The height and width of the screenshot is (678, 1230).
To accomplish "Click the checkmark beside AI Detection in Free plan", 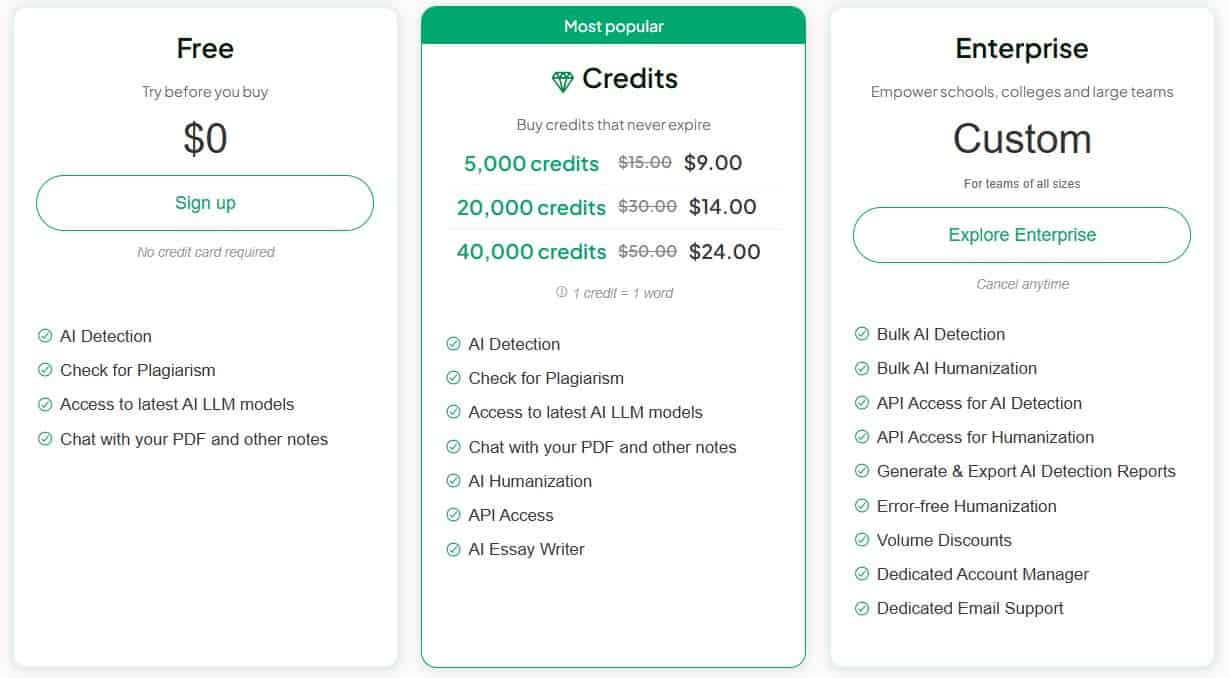I will coord(46,336).
